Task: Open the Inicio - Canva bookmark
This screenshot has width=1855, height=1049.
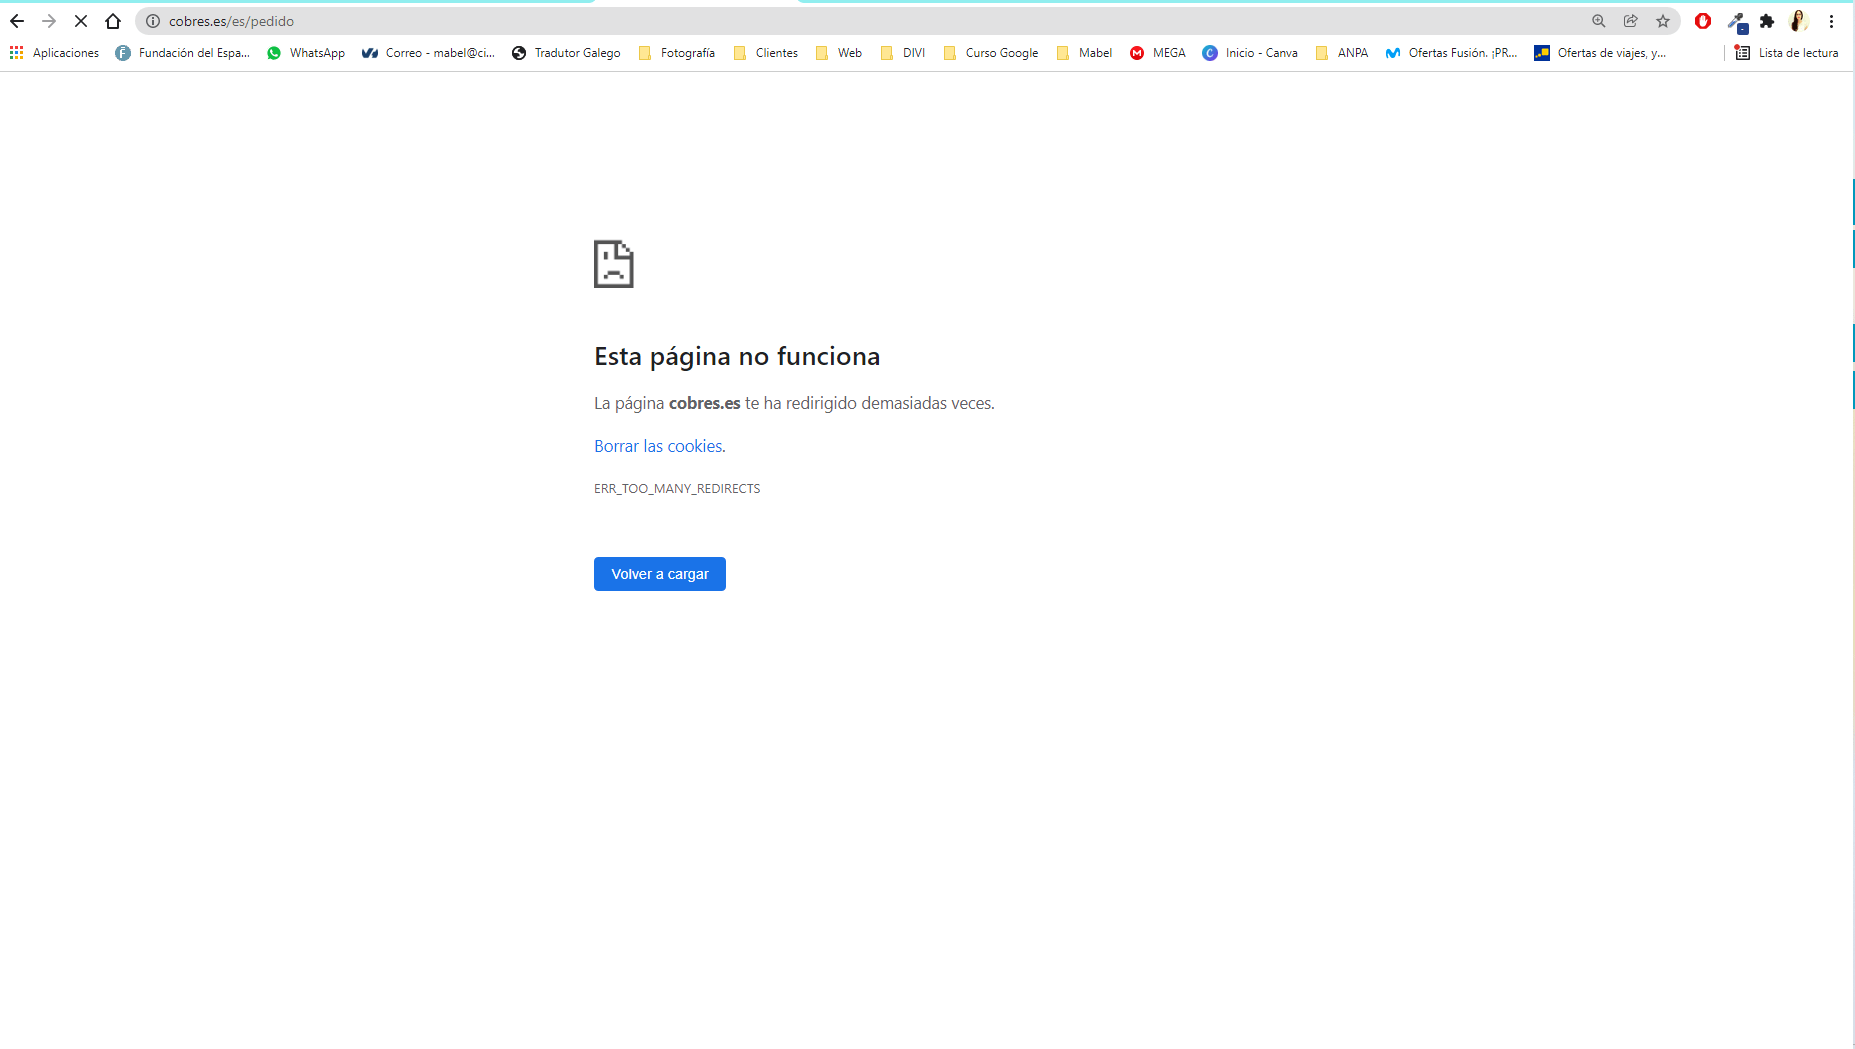Action: 1250,53
